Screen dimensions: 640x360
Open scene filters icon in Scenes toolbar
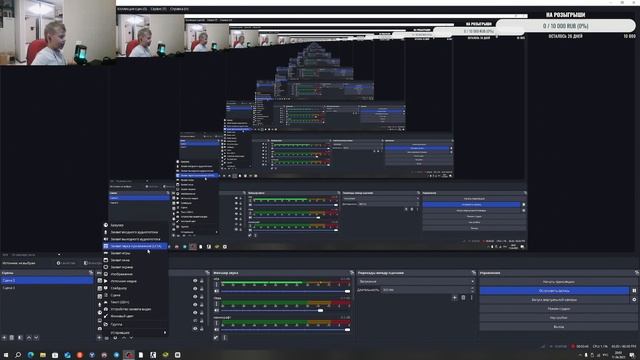tap(20, 338)
